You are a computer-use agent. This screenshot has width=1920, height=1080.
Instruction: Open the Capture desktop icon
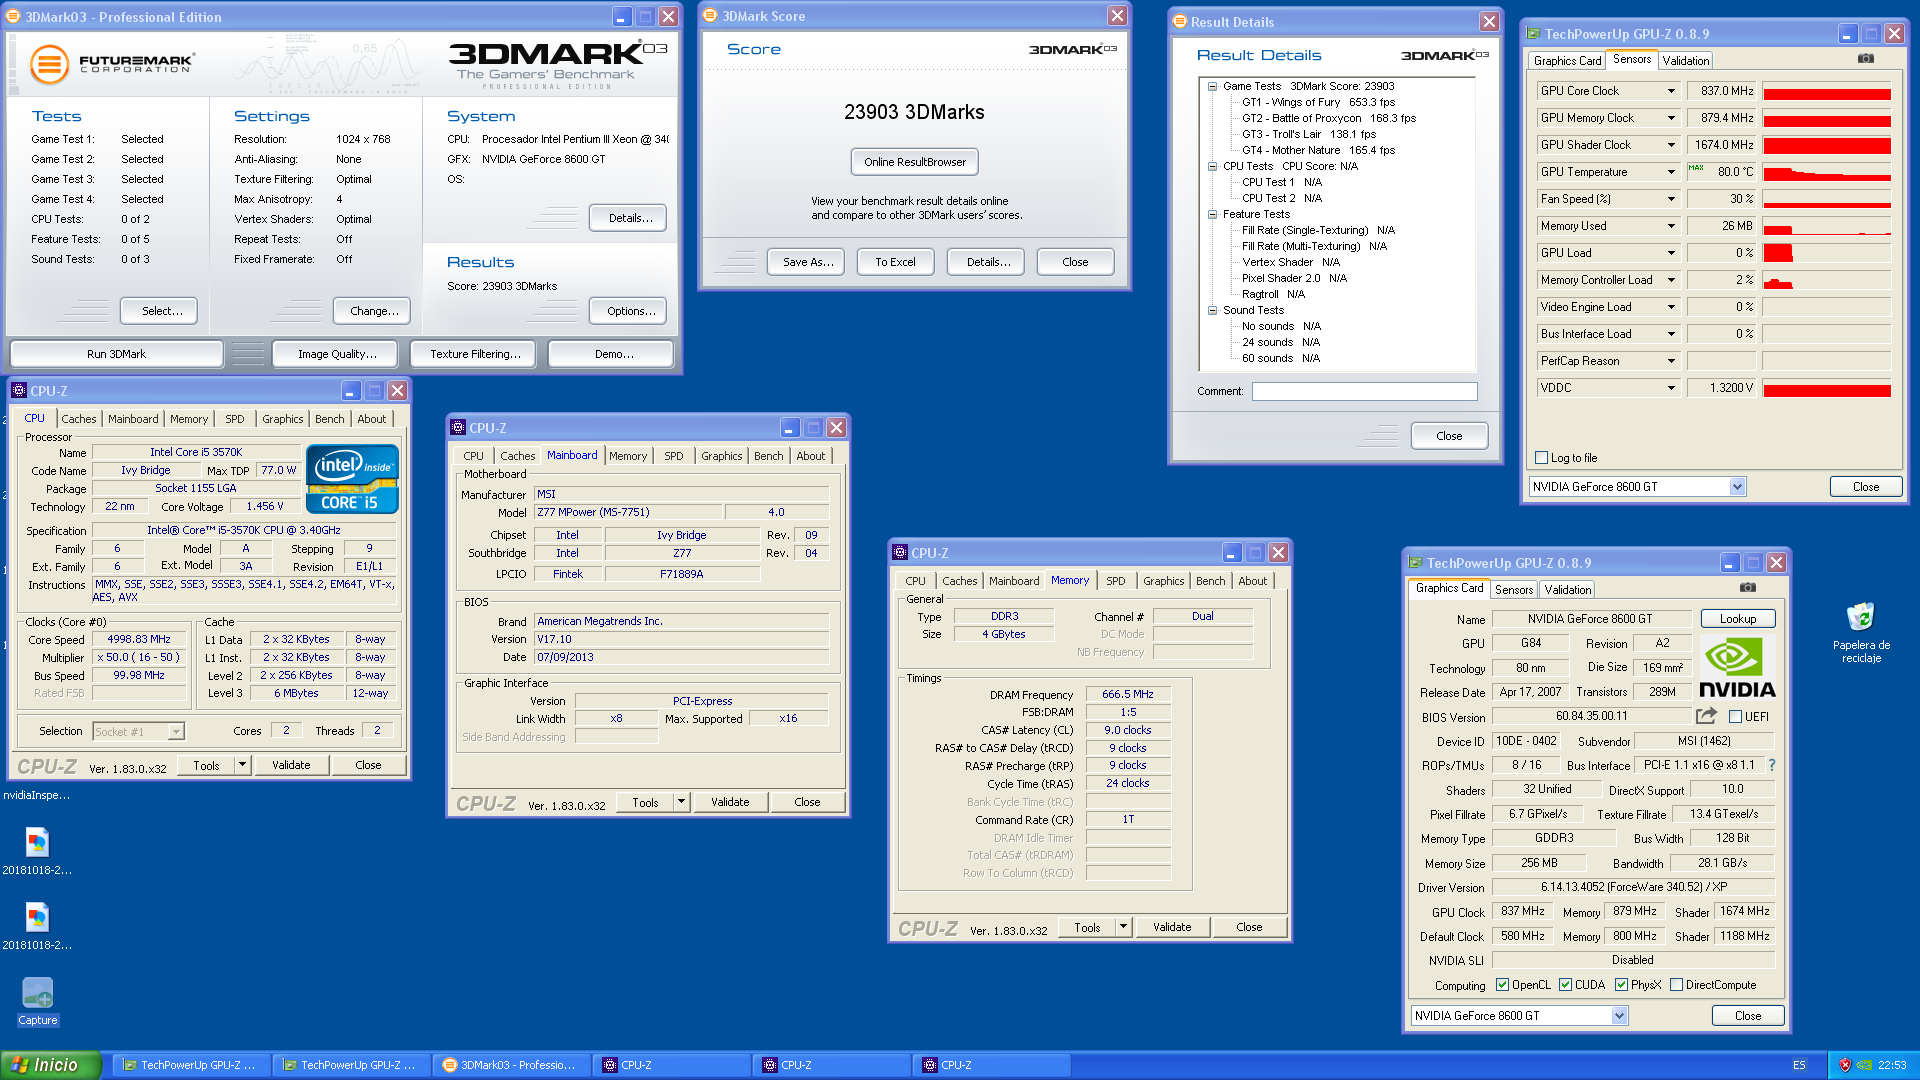37,1001
